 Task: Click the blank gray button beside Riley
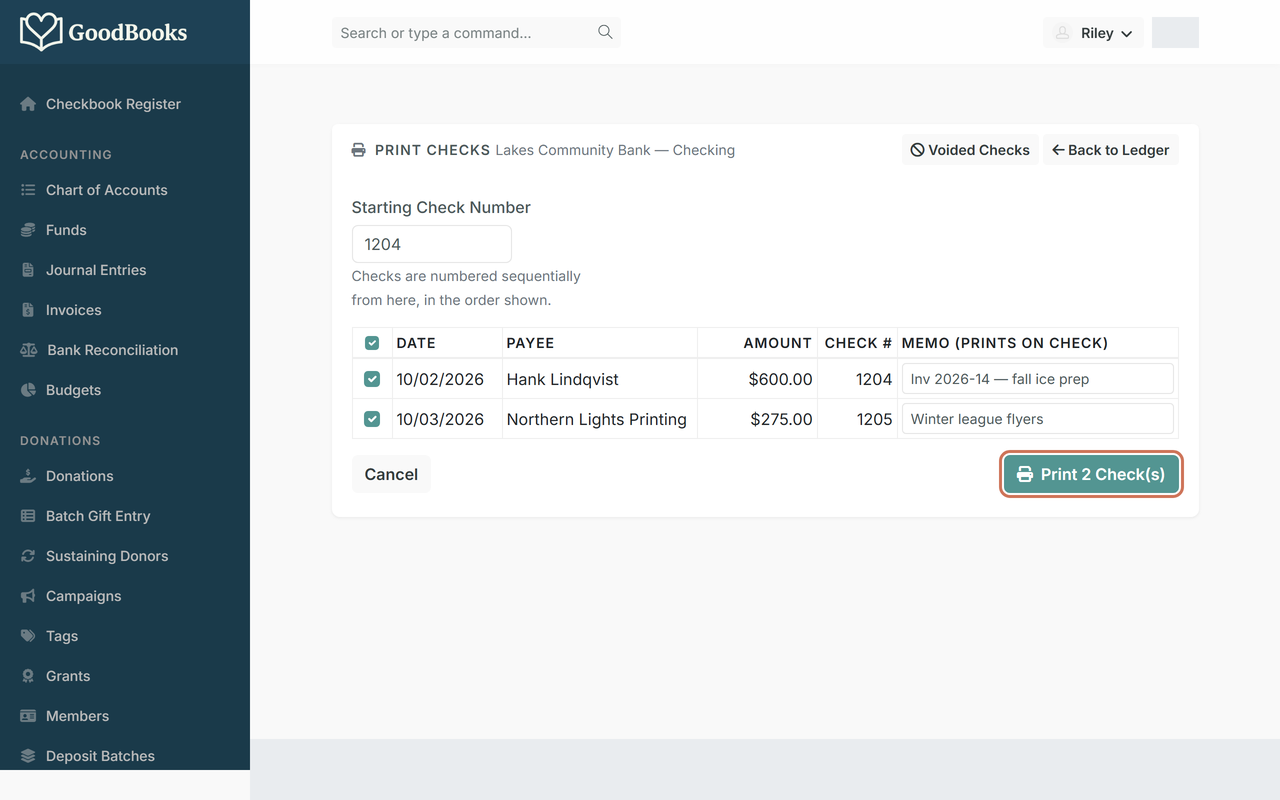click(x=1175, y=33)
